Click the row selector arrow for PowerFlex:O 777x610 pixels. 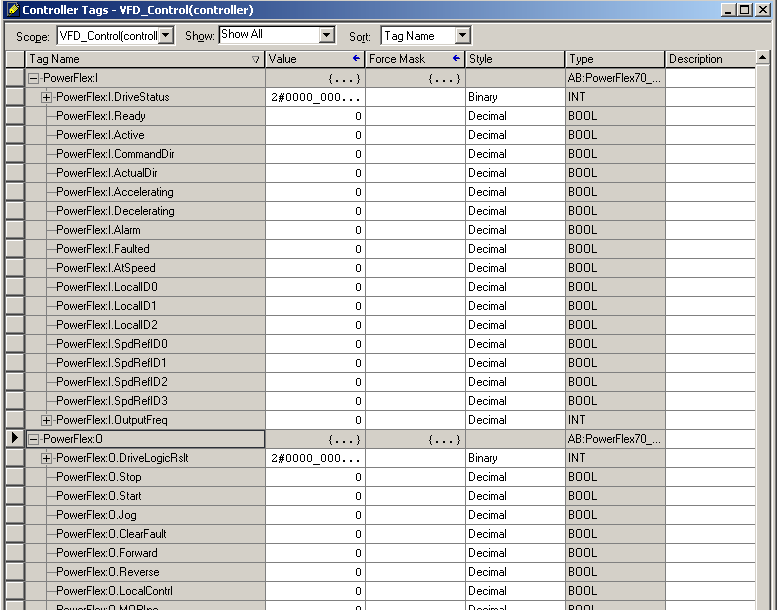tap(14, 439)
